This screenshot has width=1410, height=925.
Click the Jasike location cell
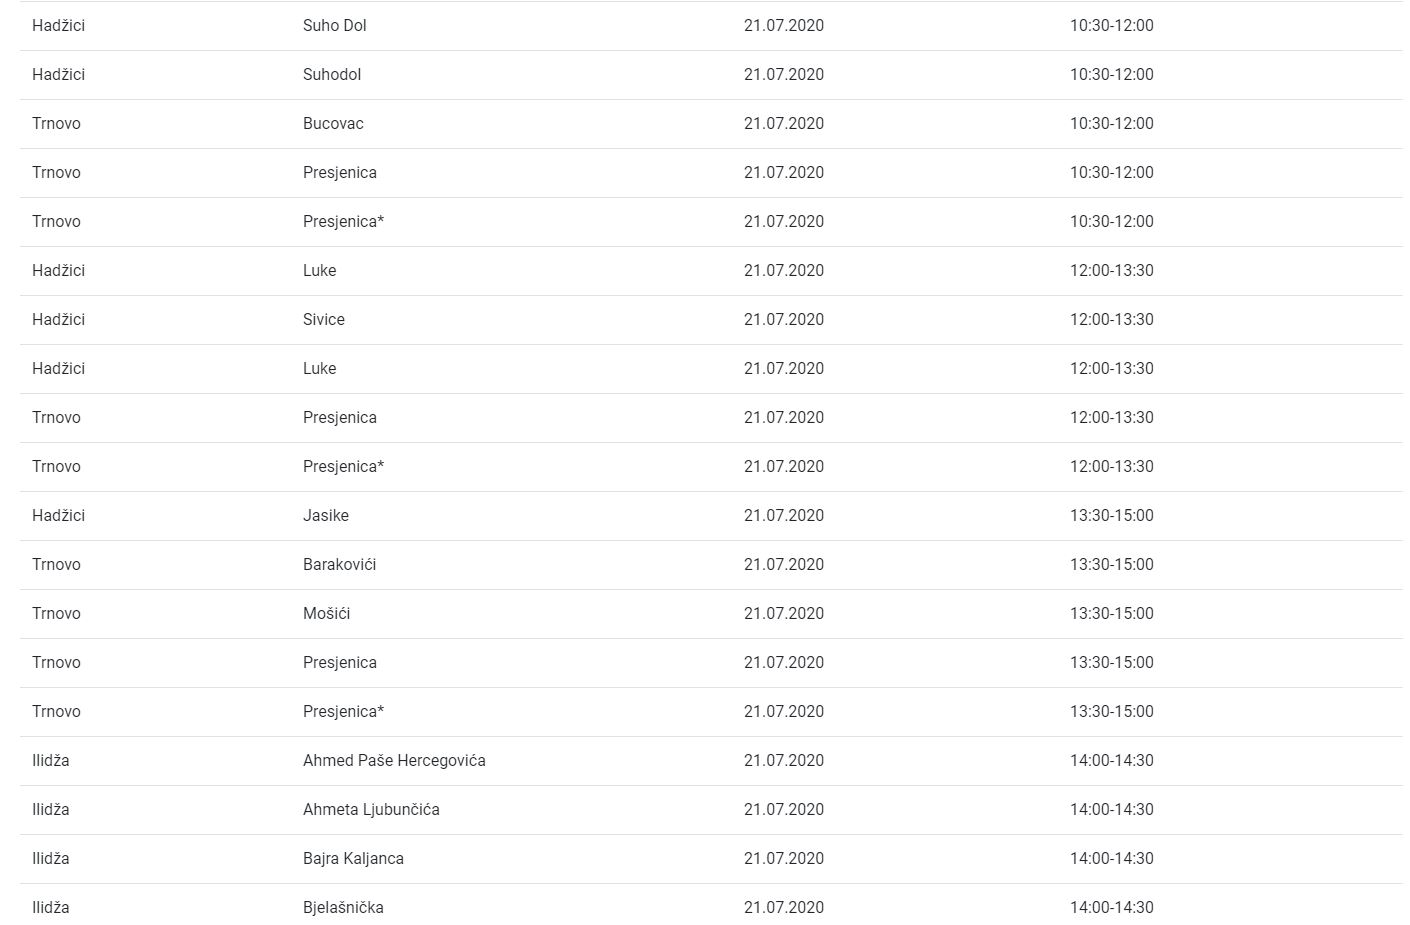[x=325, y=516]
